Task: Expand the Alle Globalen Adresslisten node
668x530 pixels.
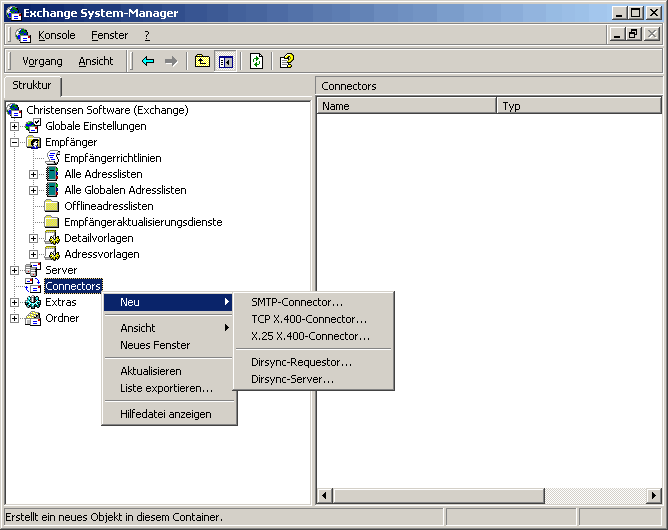Action: tap(33, 190)
